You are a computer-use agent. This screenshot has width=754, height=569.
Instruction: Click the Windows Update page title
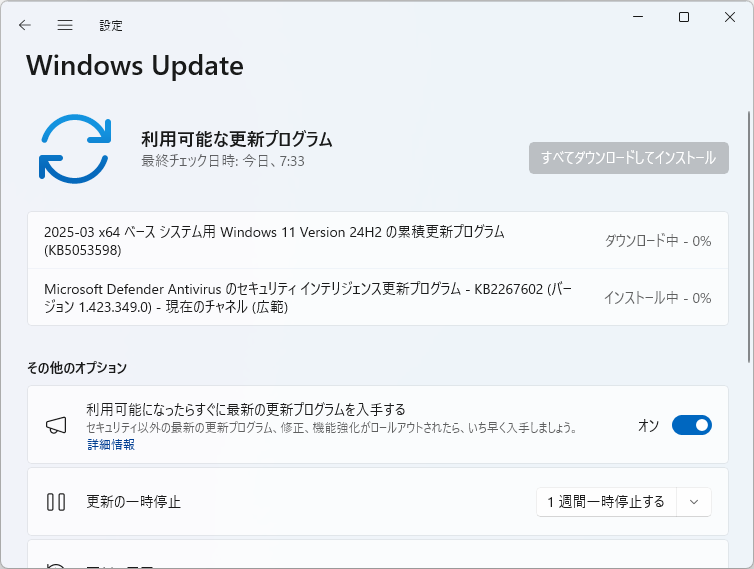pyautogui.click(x=135, y=65)
